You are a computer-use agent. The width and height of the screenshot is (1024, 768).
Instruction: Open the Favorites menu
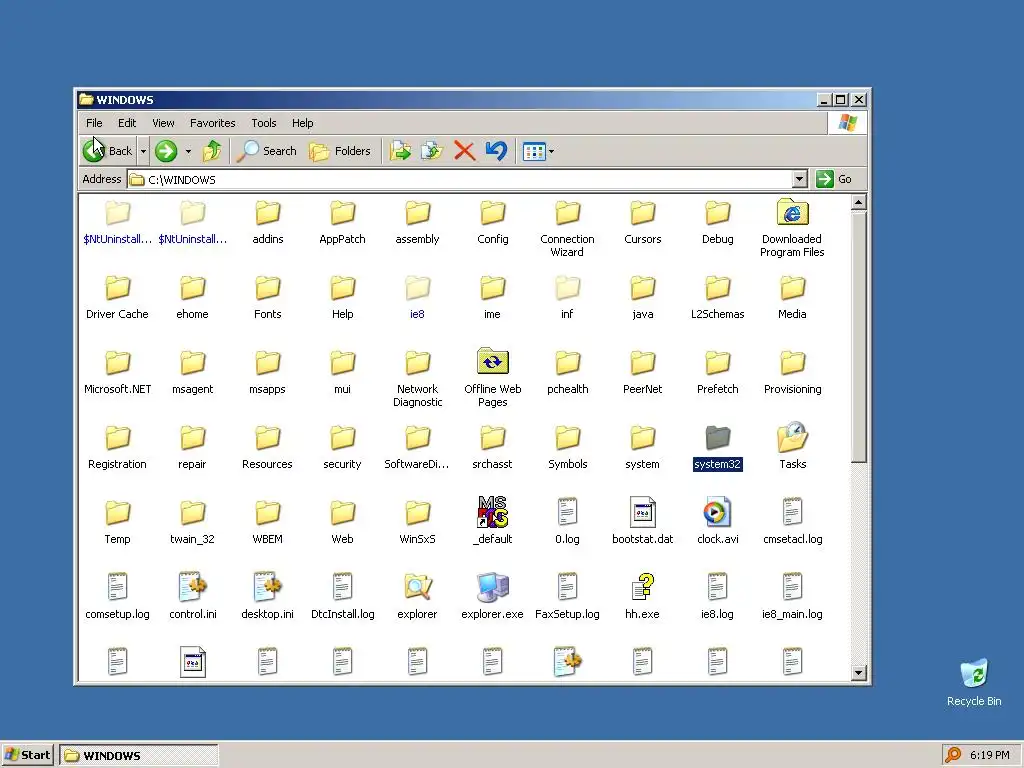(x=212, y=123)
